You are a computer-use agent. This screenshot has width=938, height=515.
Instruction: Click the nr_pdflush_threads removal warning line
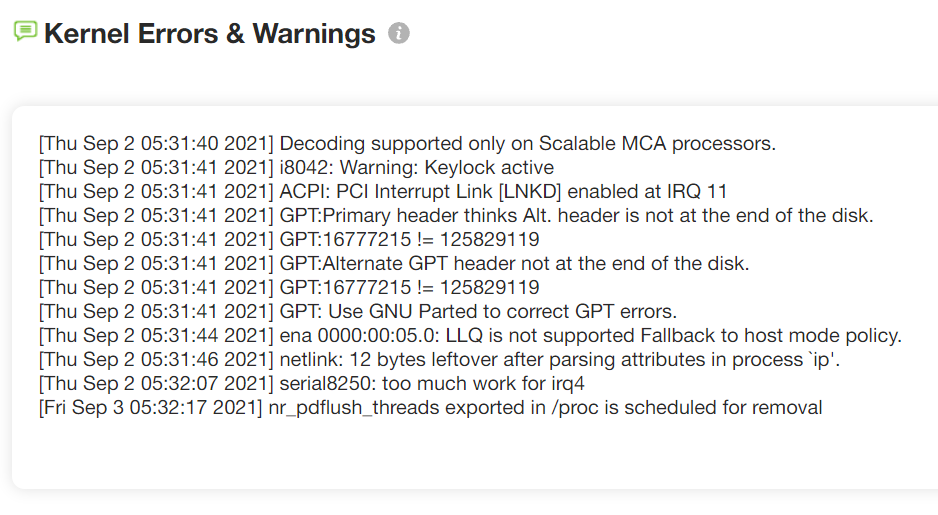coord(431,407)
